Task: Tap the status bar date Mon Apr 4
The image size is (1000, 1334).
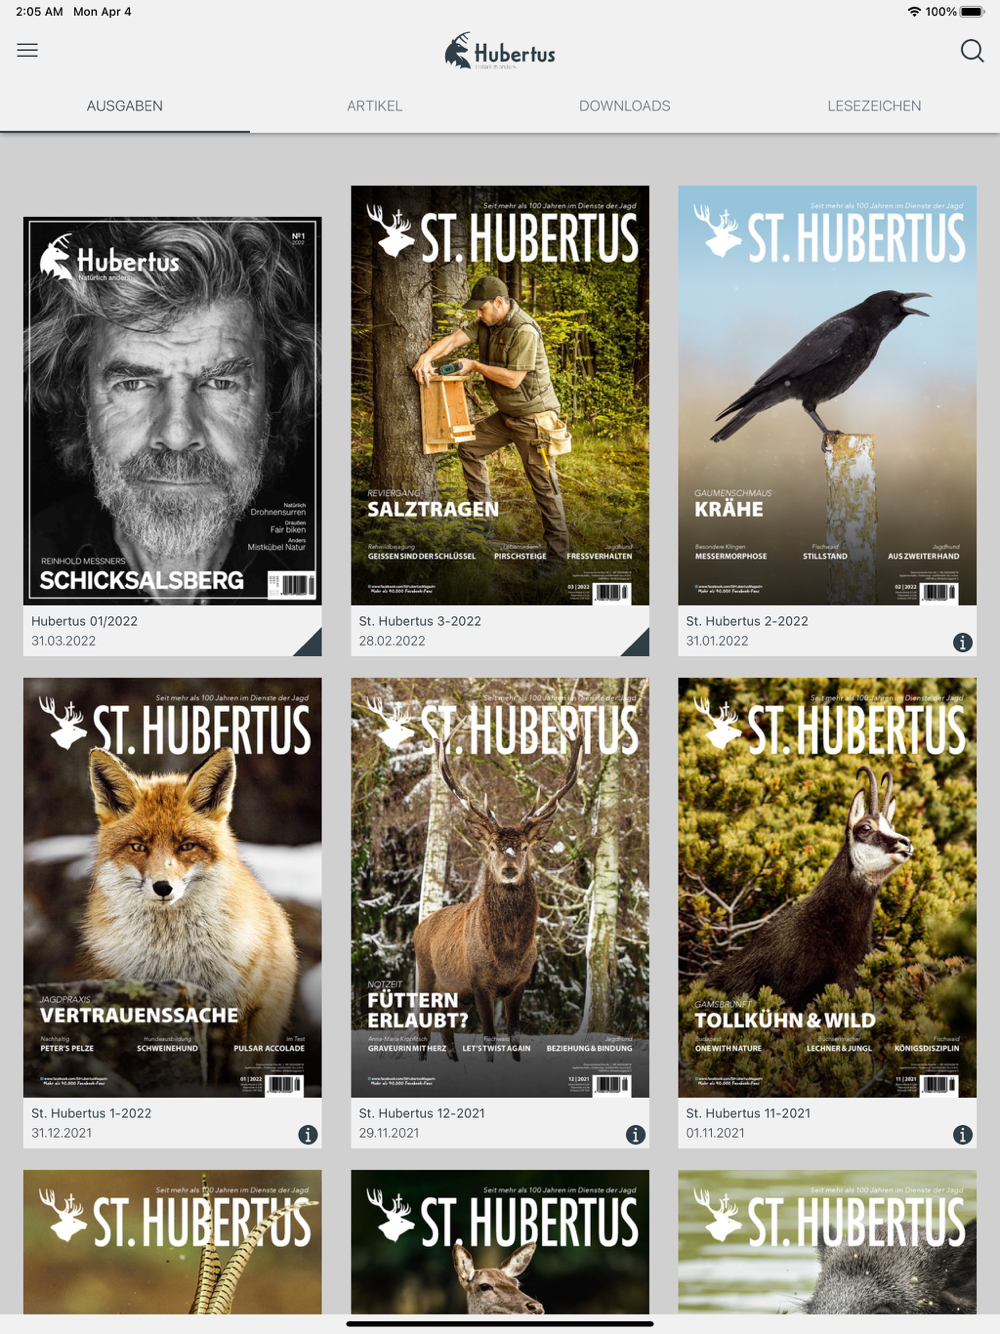Action: click(102, 12)
